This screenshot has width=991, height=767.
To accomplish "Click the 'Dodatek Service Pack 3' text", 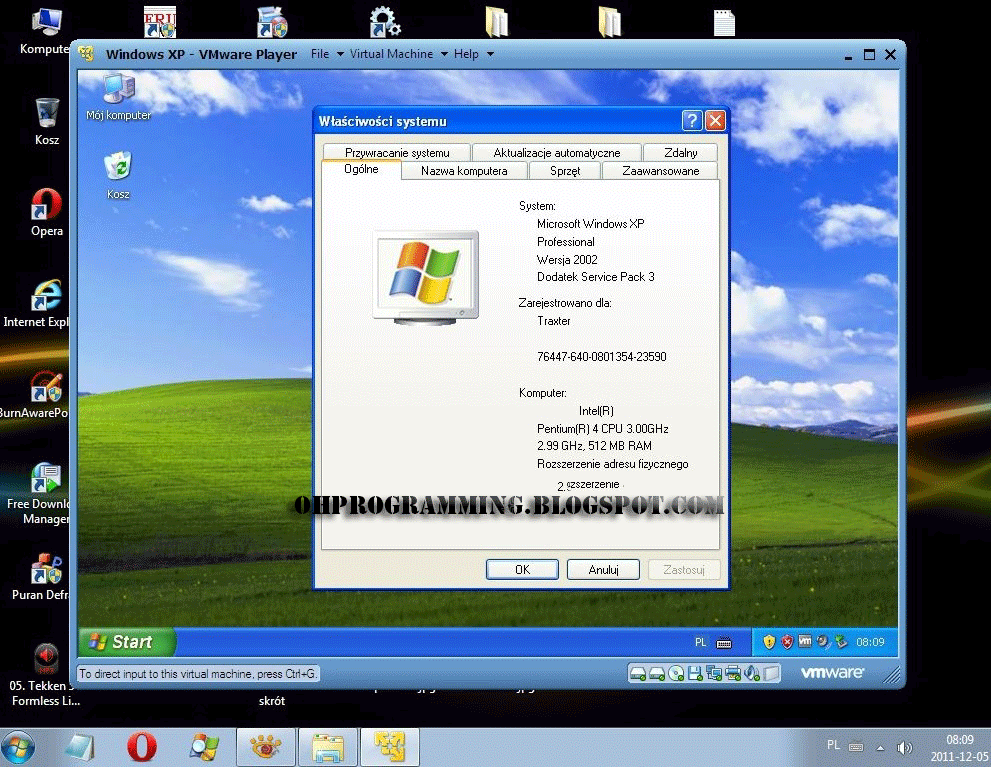I will pyautogui.click(x=595, y=277).
